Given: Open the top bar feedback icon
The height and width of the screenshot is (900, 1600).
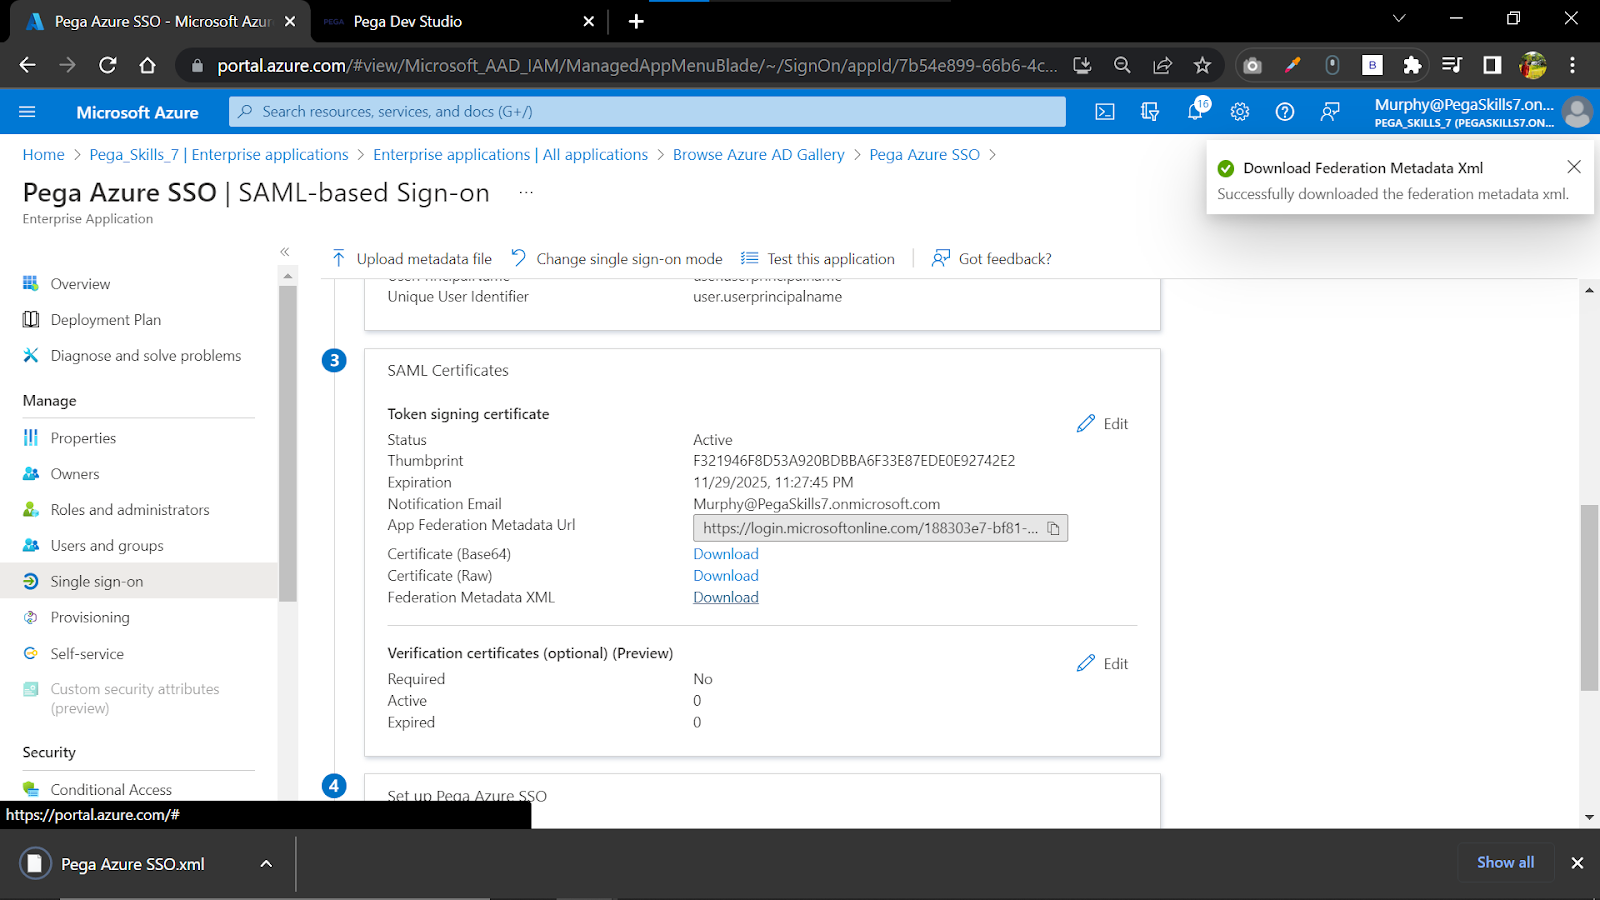Looking at the screenshot, I should tap(1330, 112).
